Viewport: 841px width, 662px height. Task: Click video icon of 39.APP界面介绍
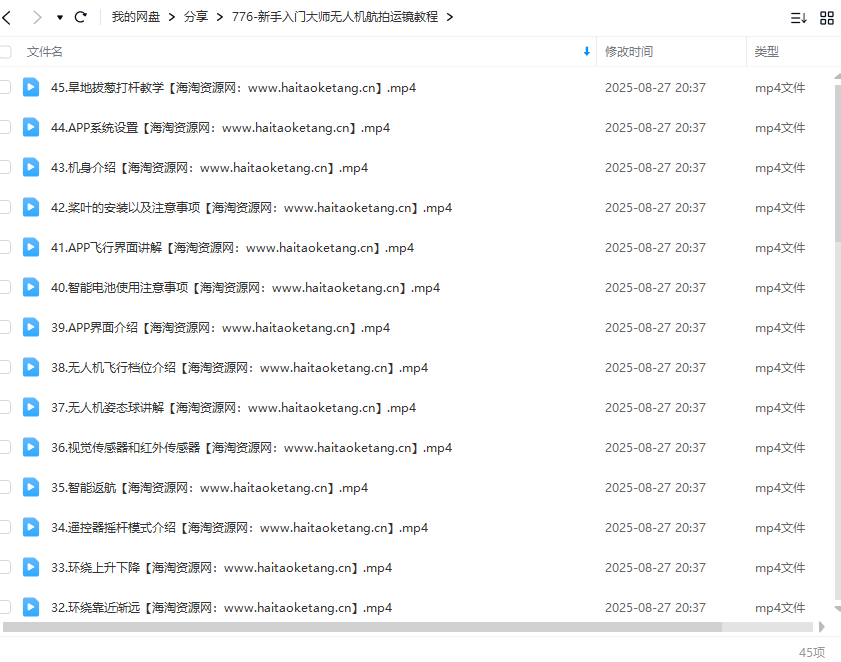31,327
